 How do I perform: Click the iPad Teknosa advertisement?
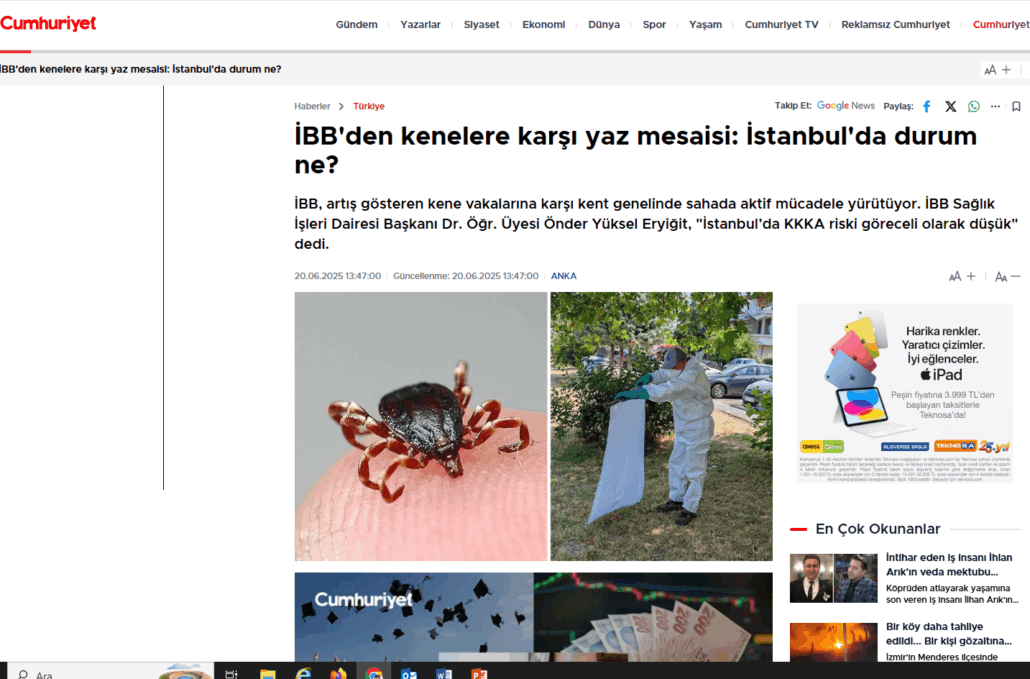[905, 393]
